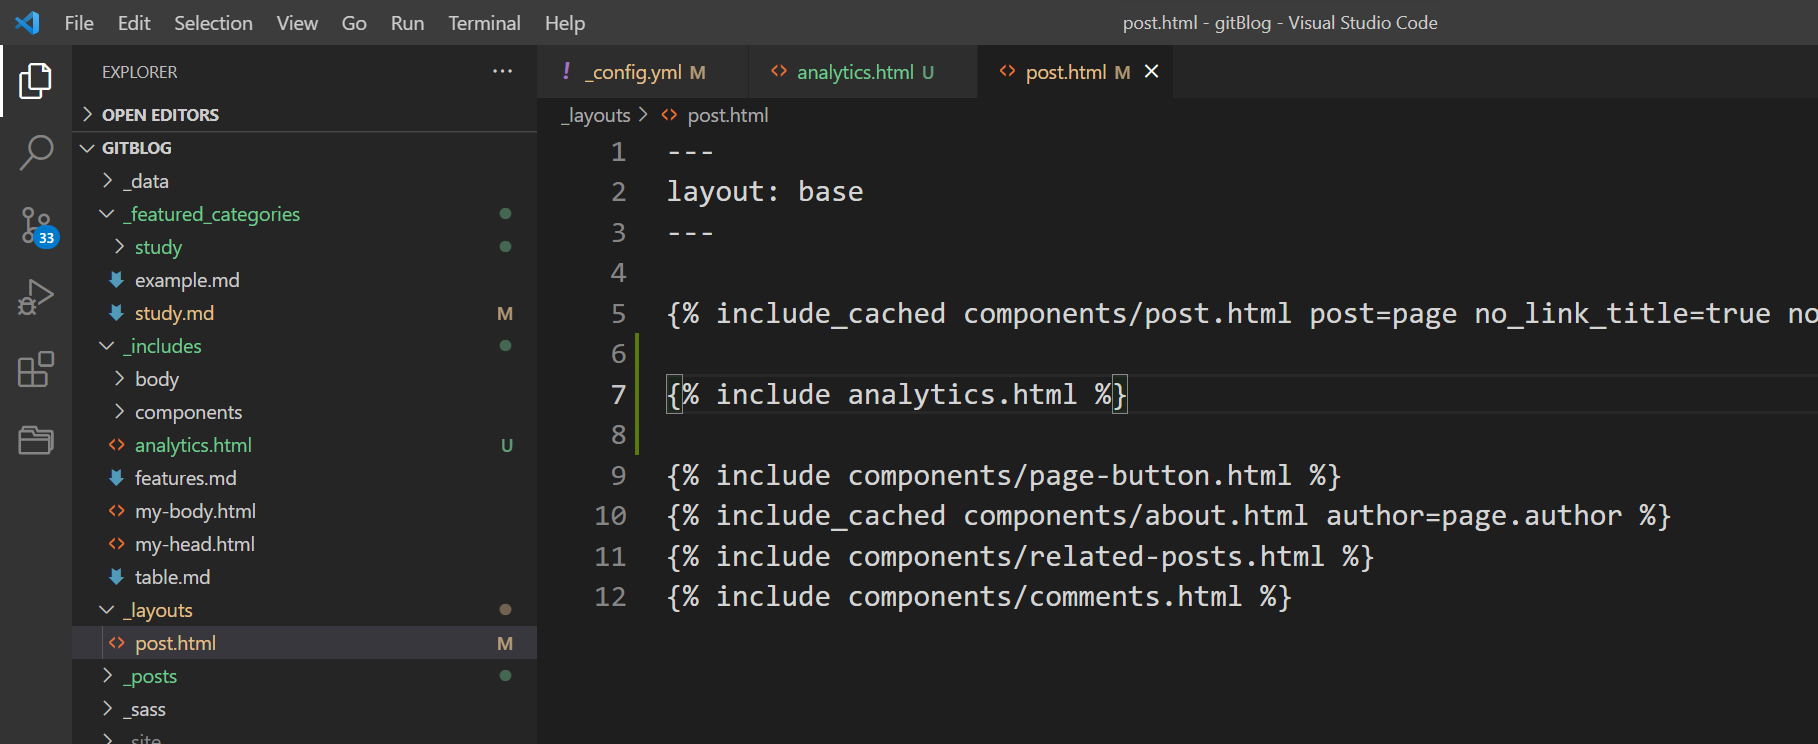Click the VS Code logo icon
Viewport: 1818px width, 744px height.
point(28,22)
